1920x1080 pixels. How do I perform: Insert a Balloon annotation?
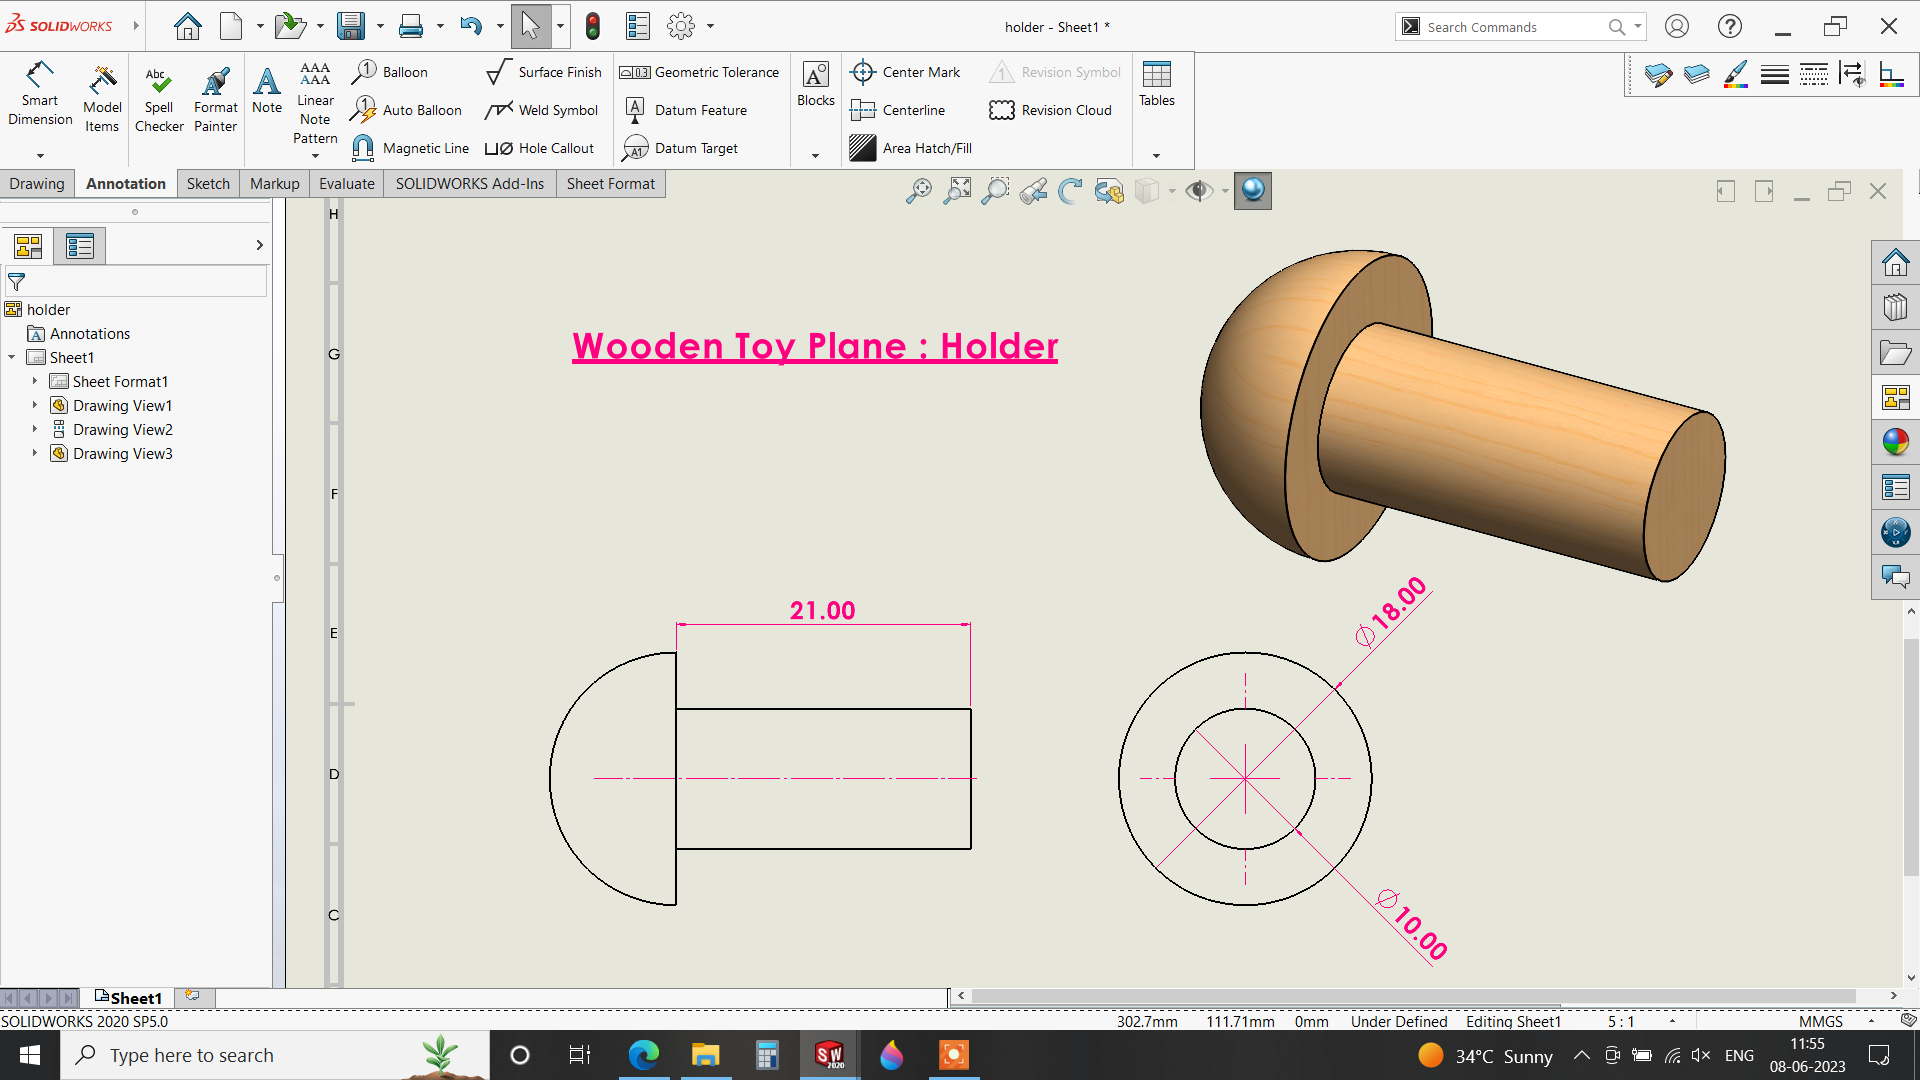pyautogui.click(x=391, y=72)
